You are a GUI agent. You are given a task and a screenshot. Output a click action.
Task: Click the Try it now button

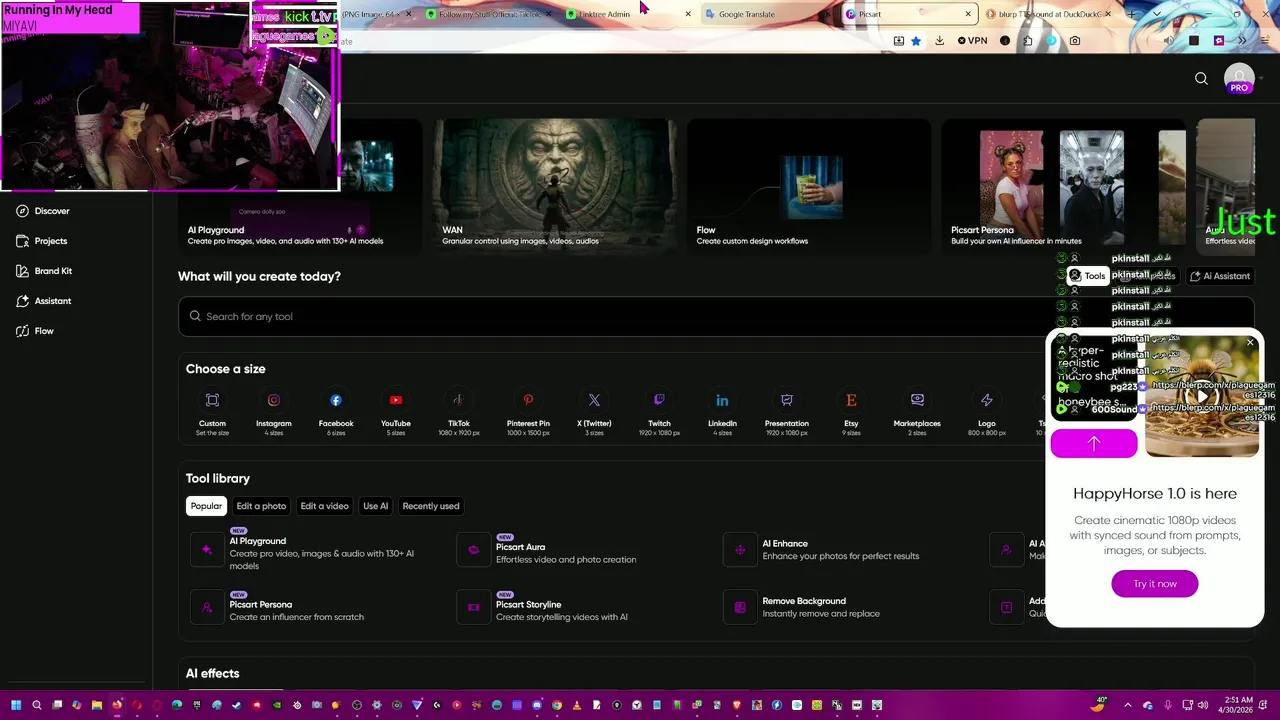pos(1155,584)
